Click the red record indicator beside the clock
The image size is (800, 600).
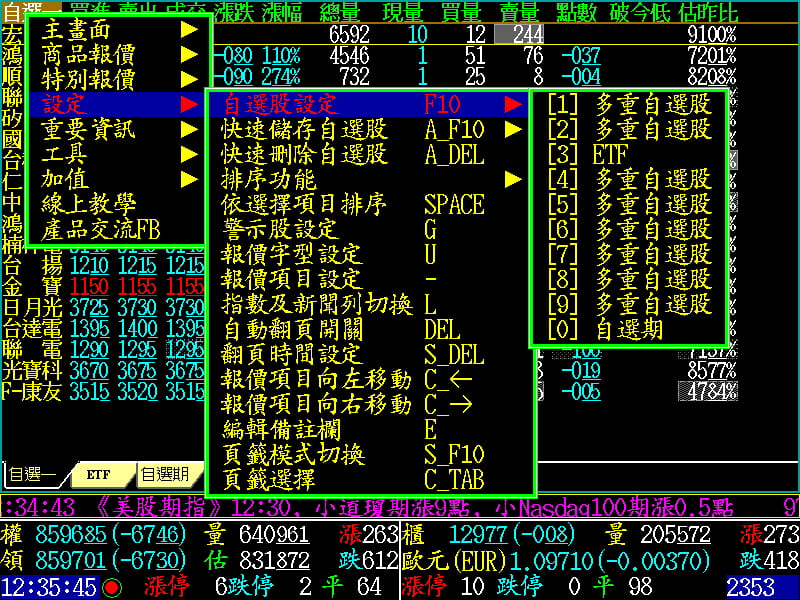pos(112,587)
